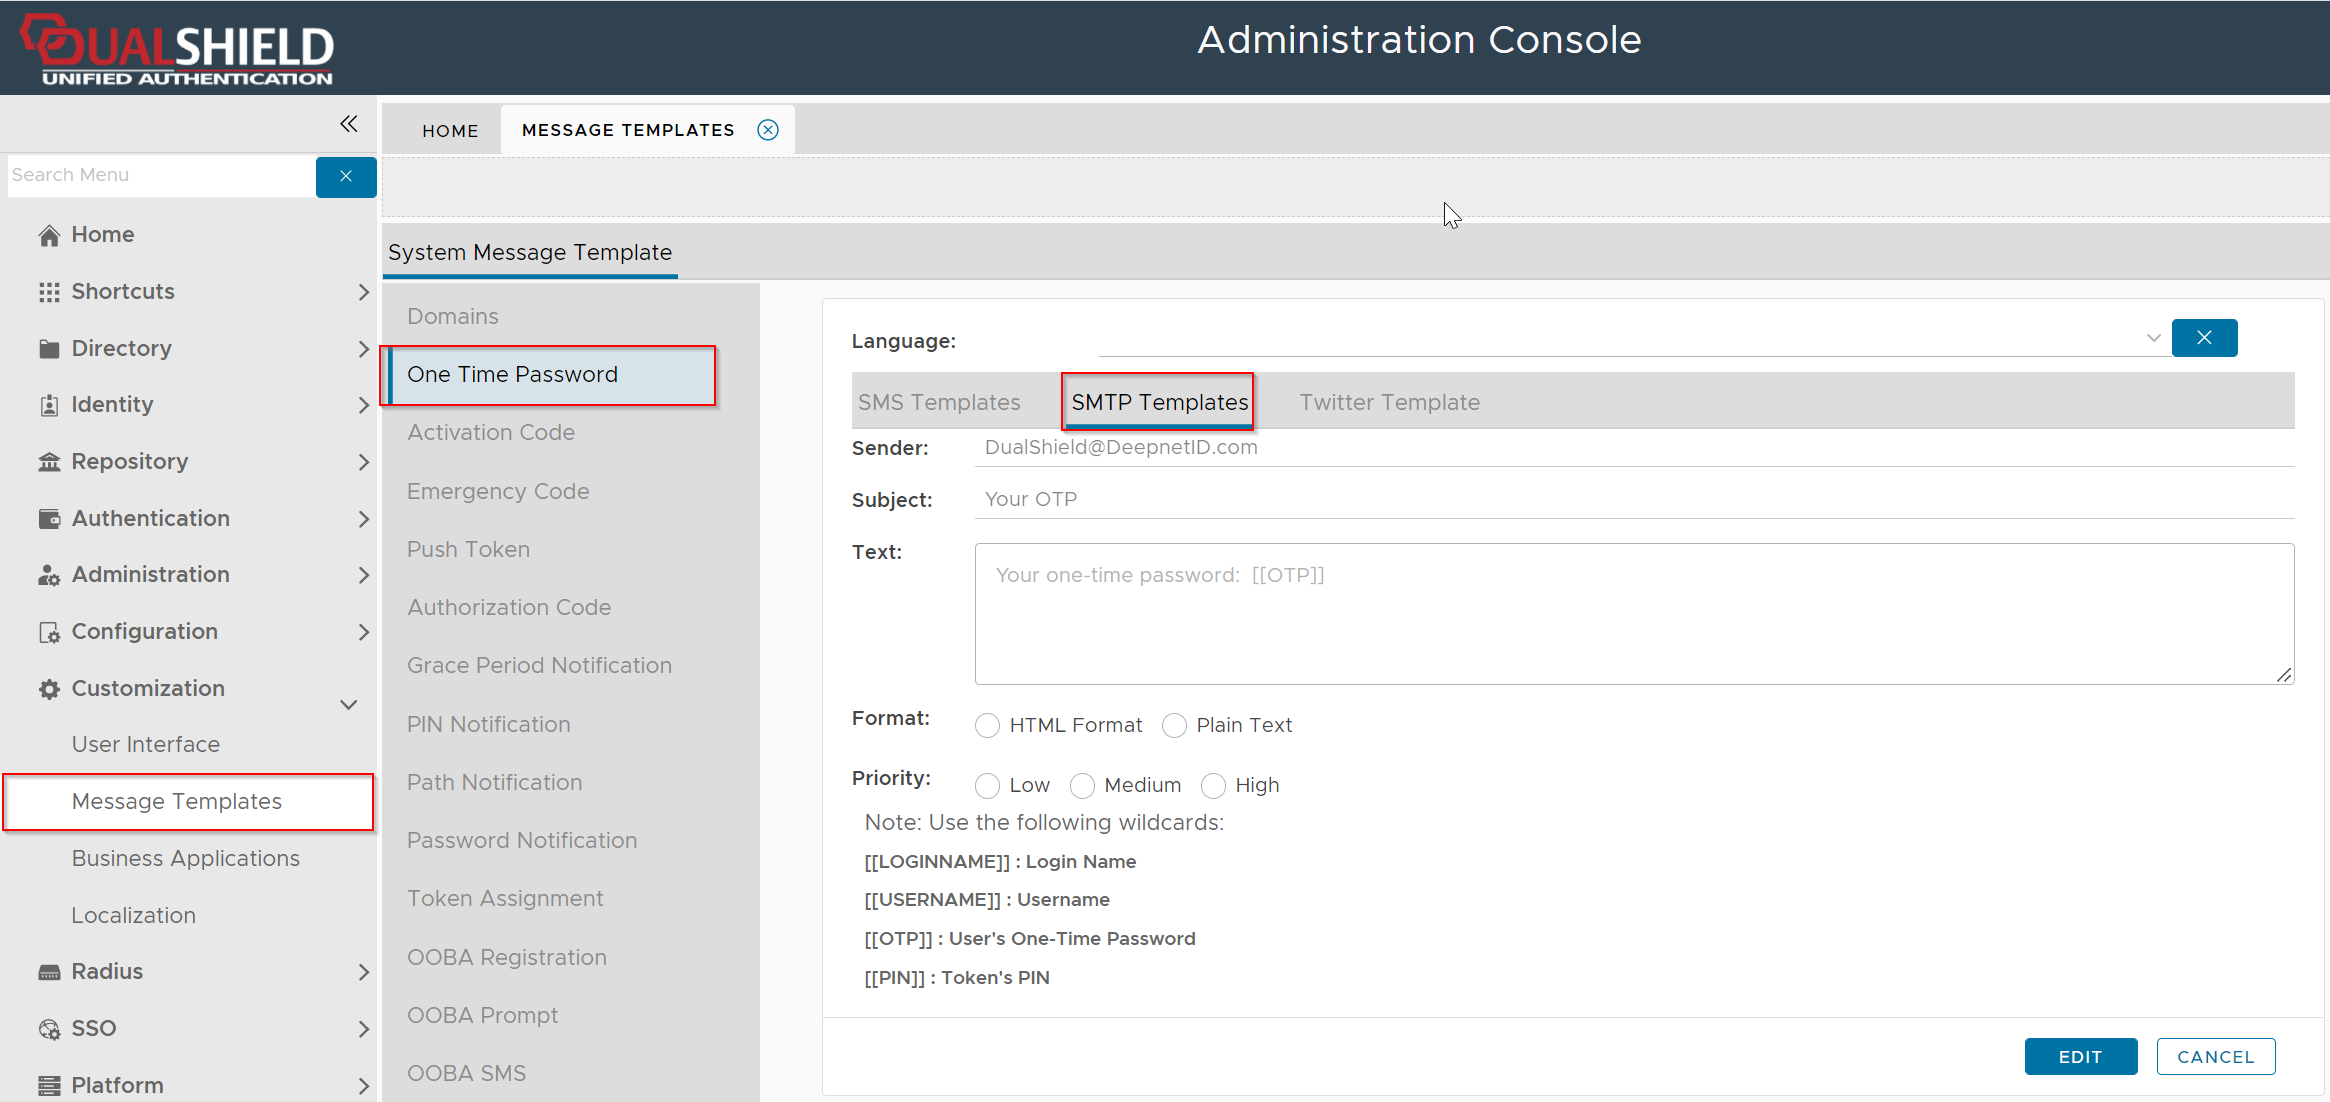The image size is (2330, 1102).
Task: Click the CANCEL button
Action: 2215,1057
